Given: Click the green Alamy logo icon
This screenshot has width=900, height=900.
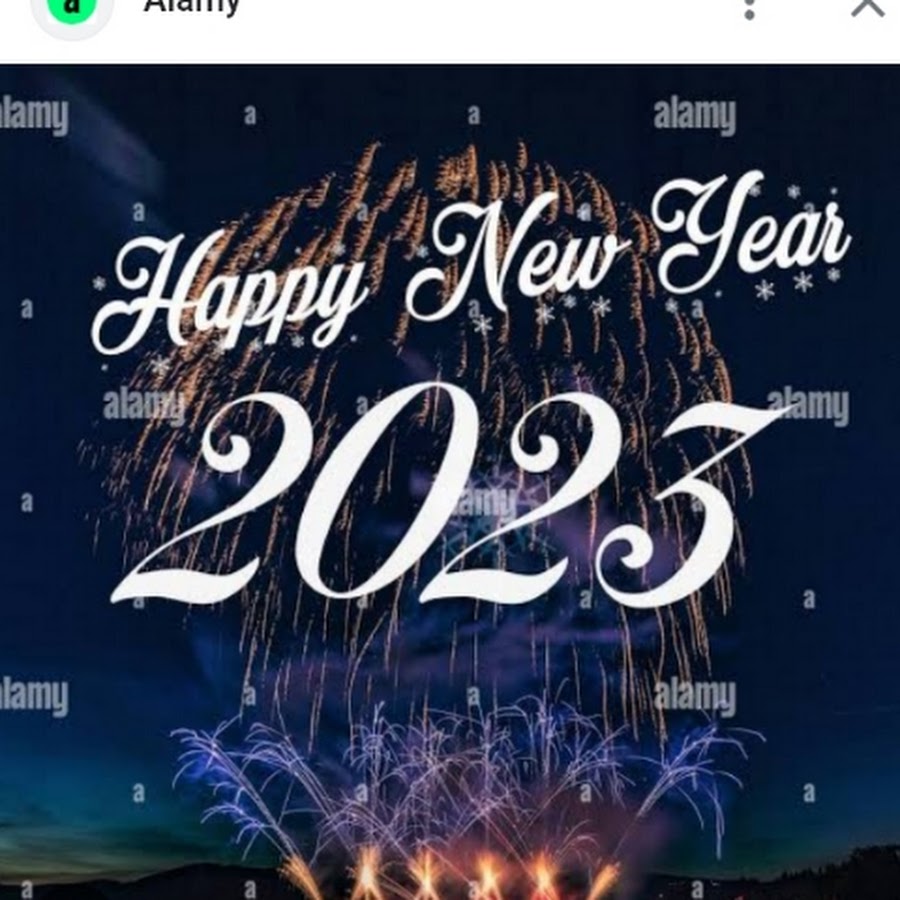Looking at the screenshot, I should [x=71, y=8].
